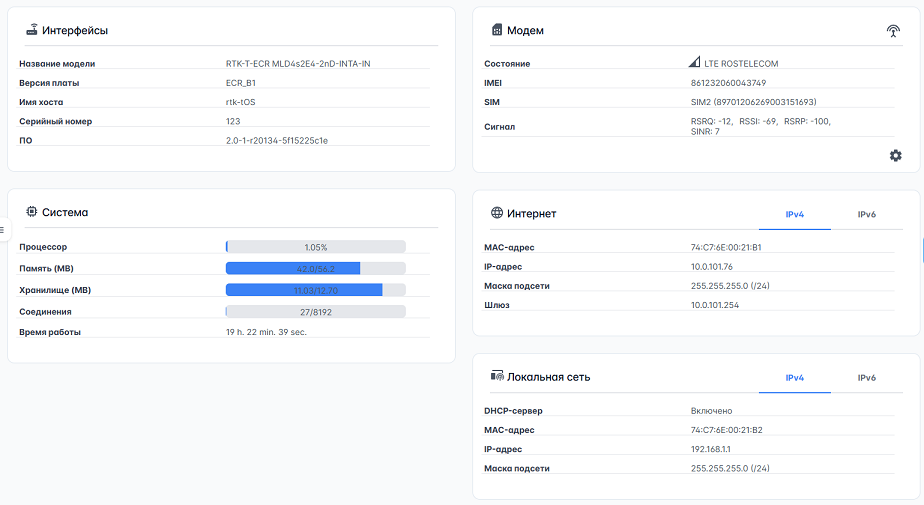The width and height of the screenshot is (924, 505).
Task: Click the Система chip icon
Action: pos(32,212)
